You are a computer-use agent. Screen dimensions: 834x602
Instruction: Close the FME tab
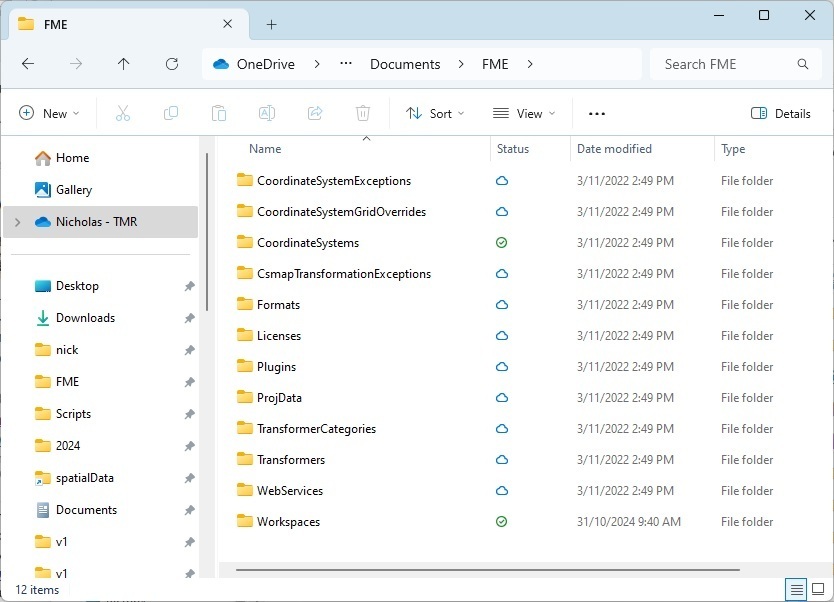228,24
